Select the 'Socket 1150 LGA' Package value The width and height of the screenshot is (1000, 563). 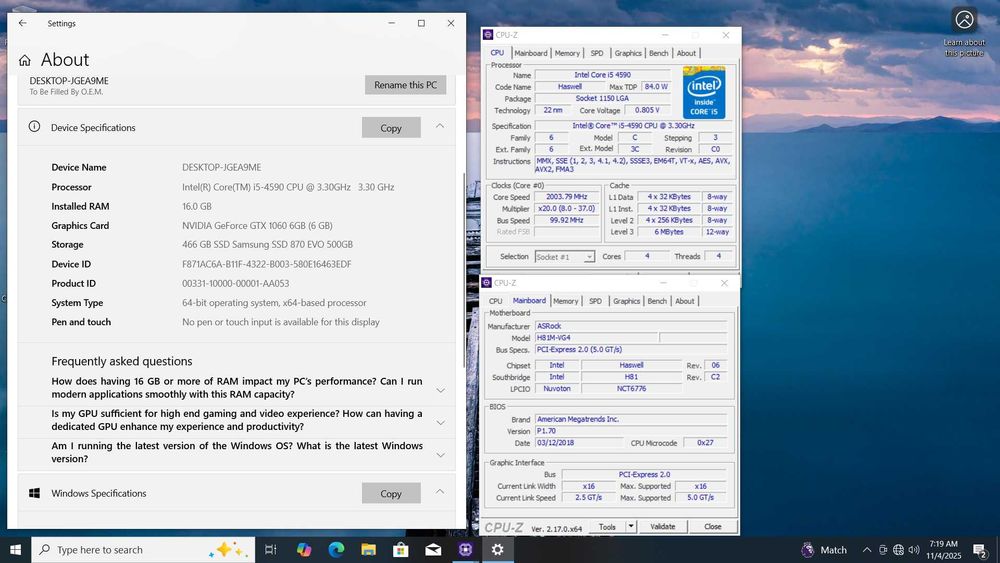coord(602,98)
